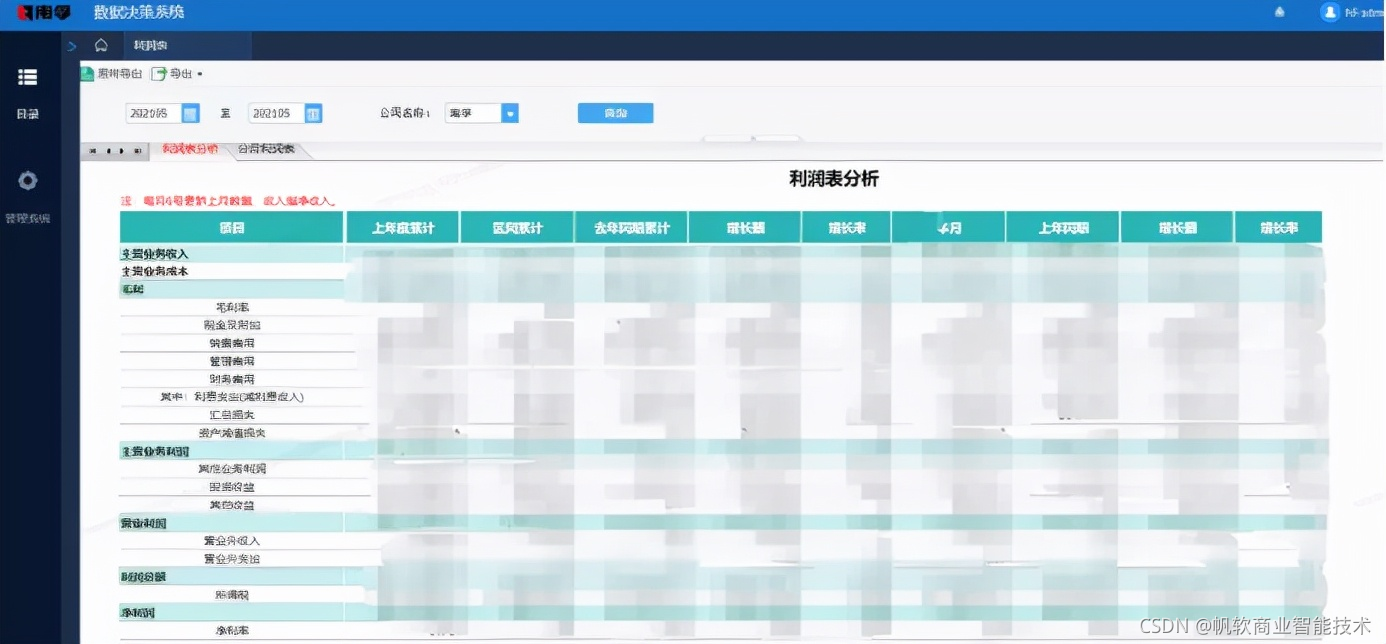Collapse the sidebar using the blue arrow

[70, 45]
